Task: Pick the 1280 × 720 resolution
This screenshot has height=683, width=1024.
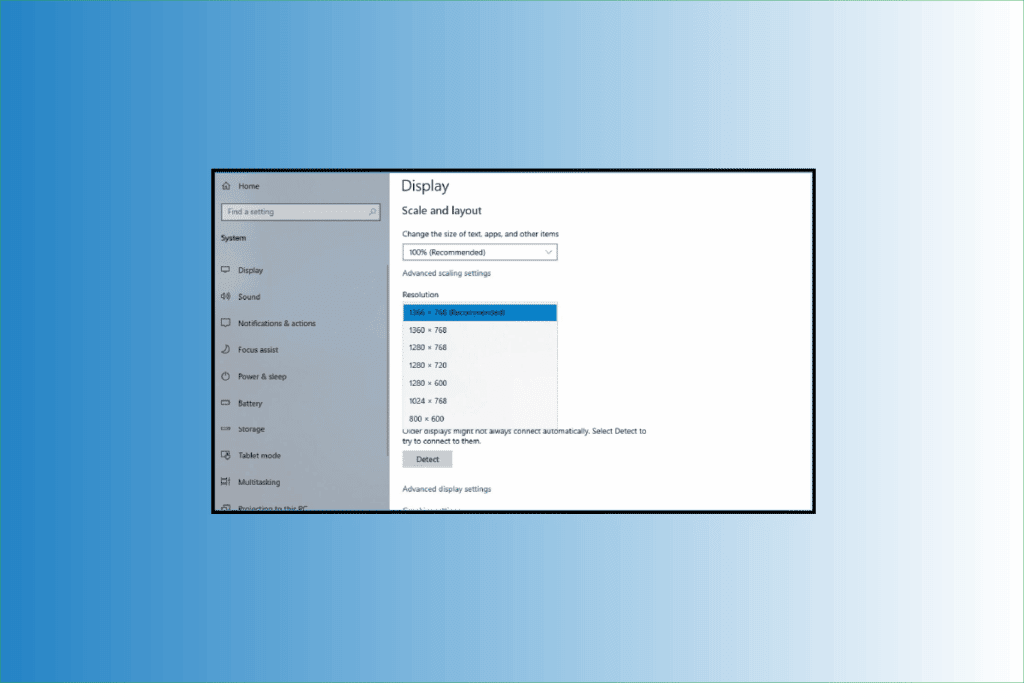Action: coord(479,365)
